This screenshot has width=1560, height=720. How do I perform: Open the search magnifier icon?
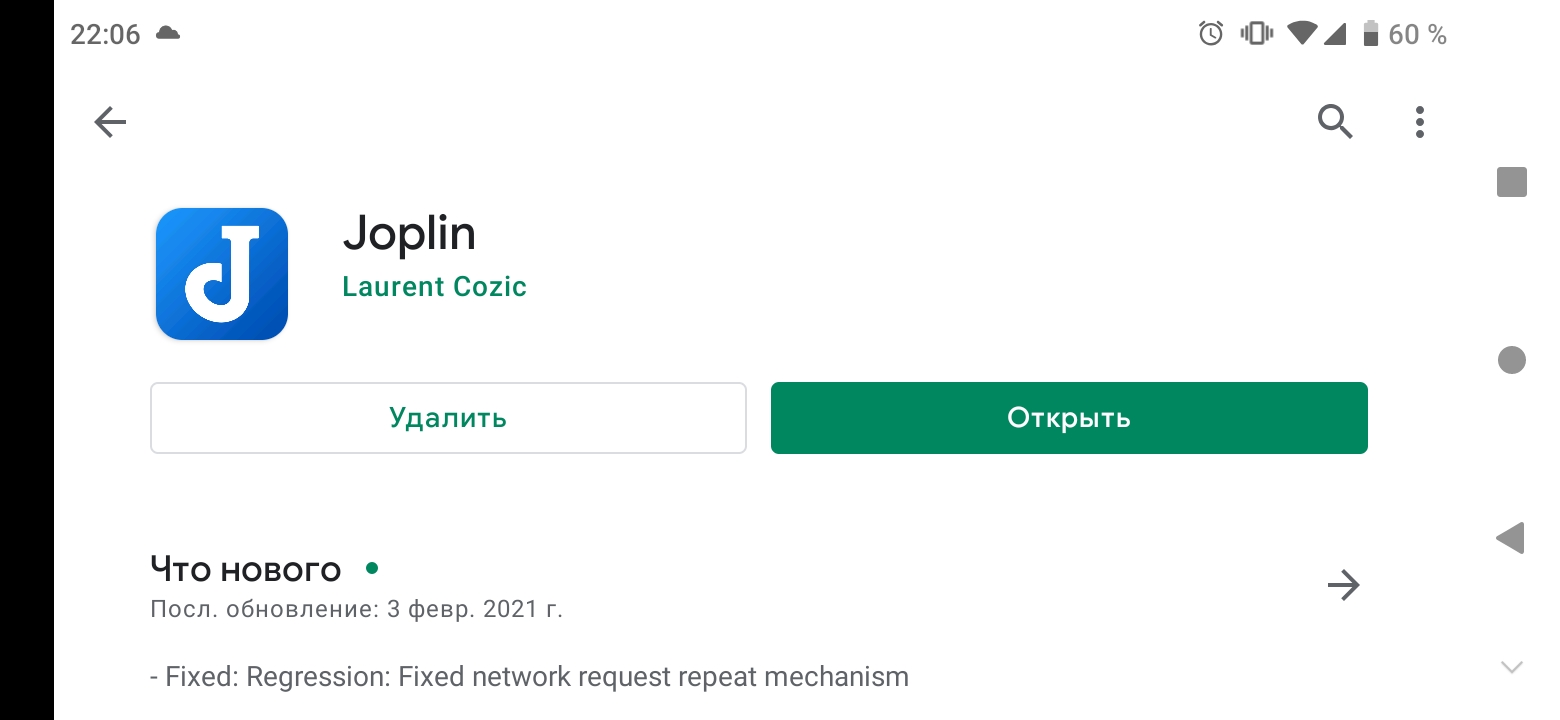point(1335,122)
